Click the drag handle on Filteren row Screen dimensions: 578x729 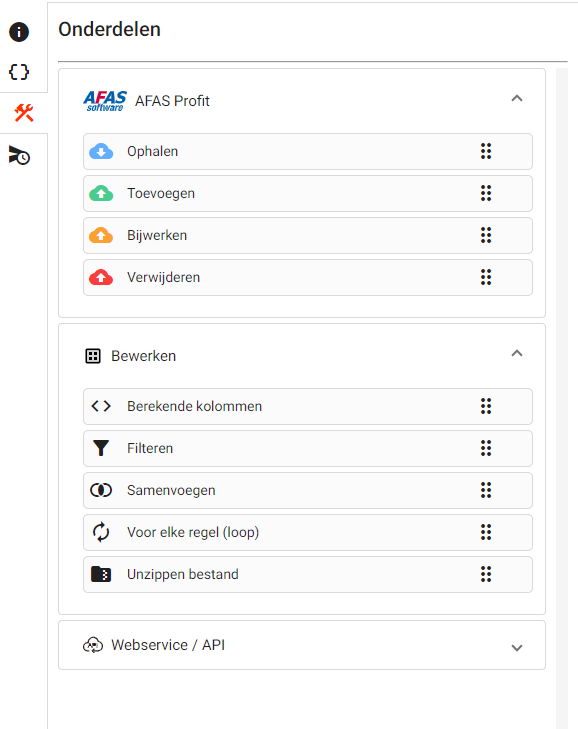click(x=486, y=448)
